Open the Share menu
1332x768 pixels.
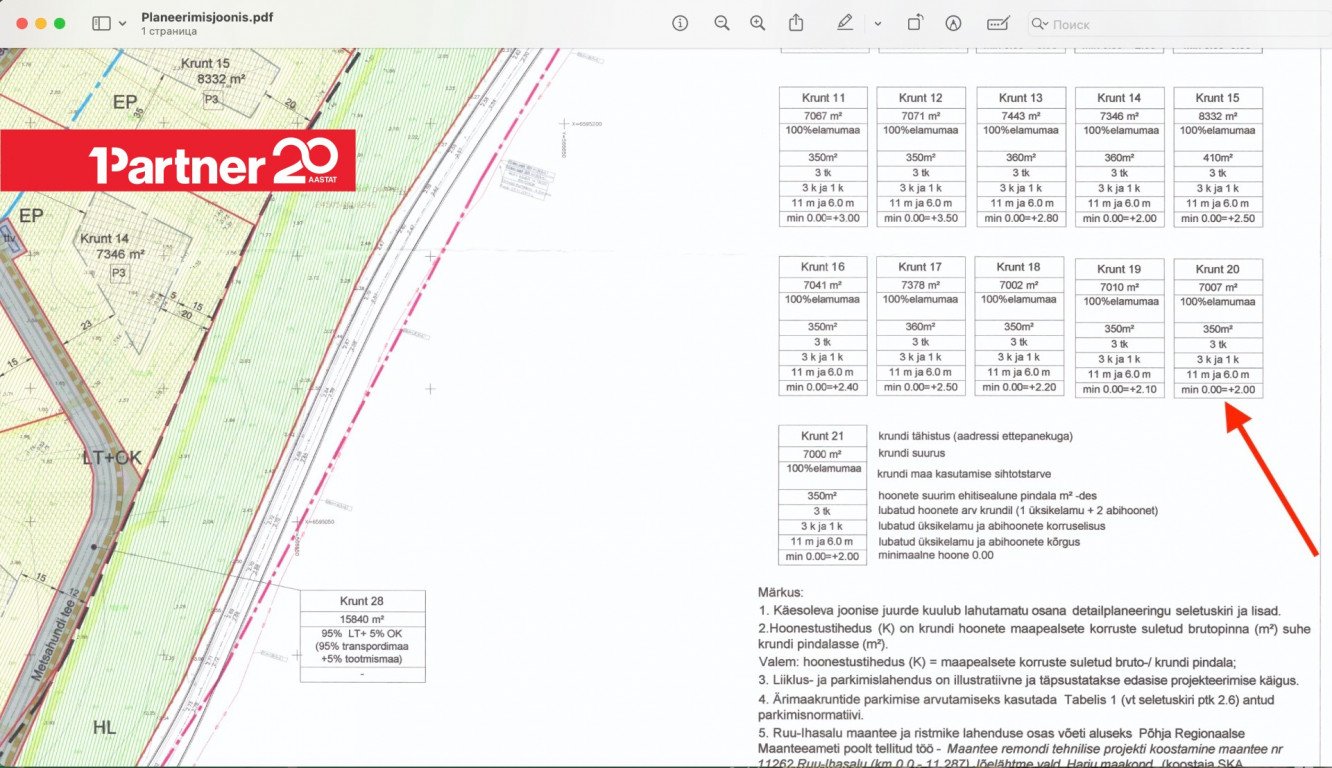click(796, 23)
